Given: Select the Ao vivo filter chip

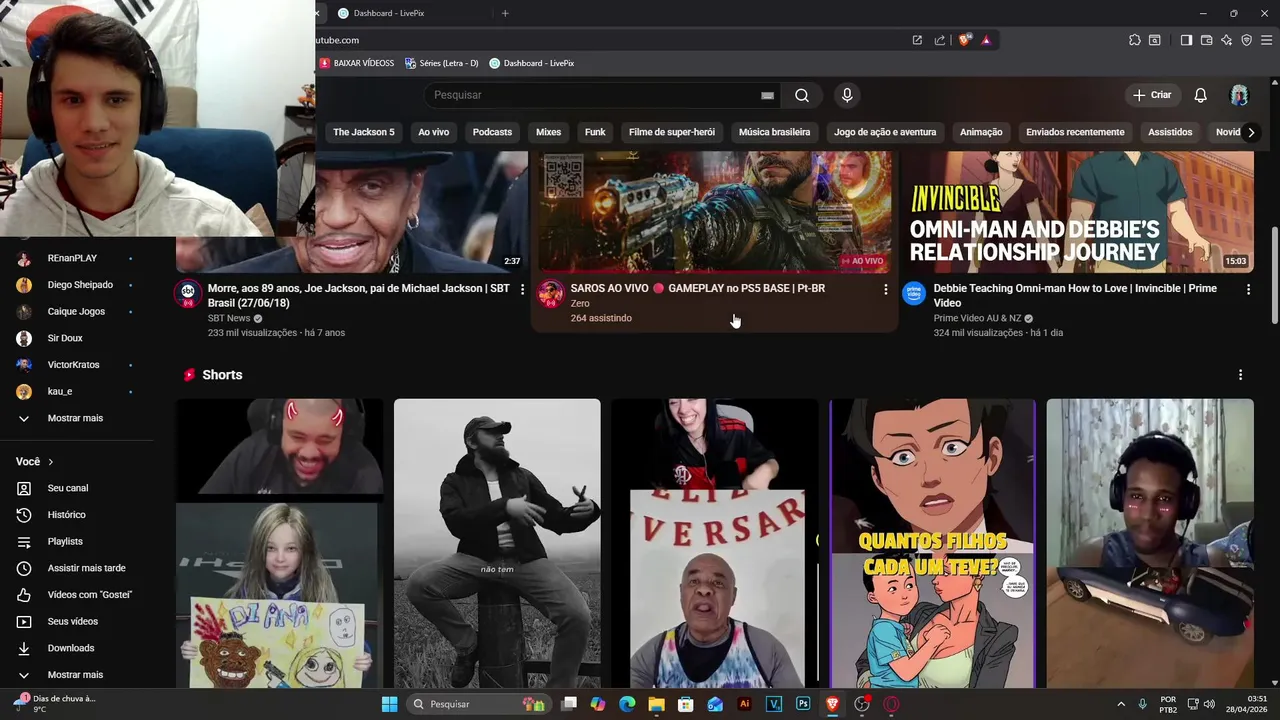Looking at the screenshot, I should coord(433,132).
